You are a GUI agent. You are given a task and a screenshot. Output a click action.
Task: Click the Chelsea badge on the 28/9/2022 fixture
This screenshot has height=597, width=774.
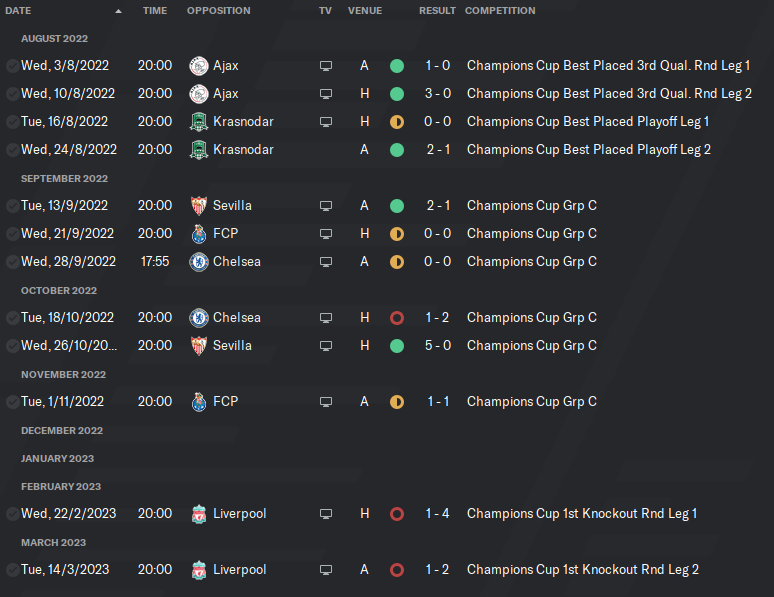tap(198, 262)
